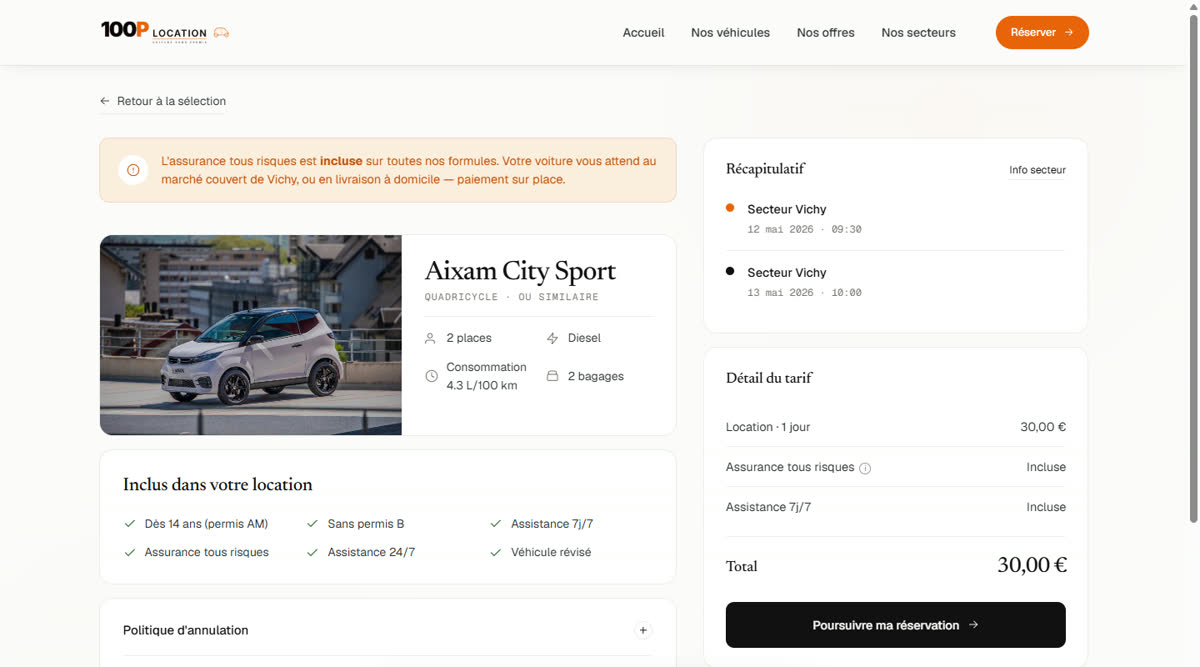Click the Aixam City Sport car photo

251,335
